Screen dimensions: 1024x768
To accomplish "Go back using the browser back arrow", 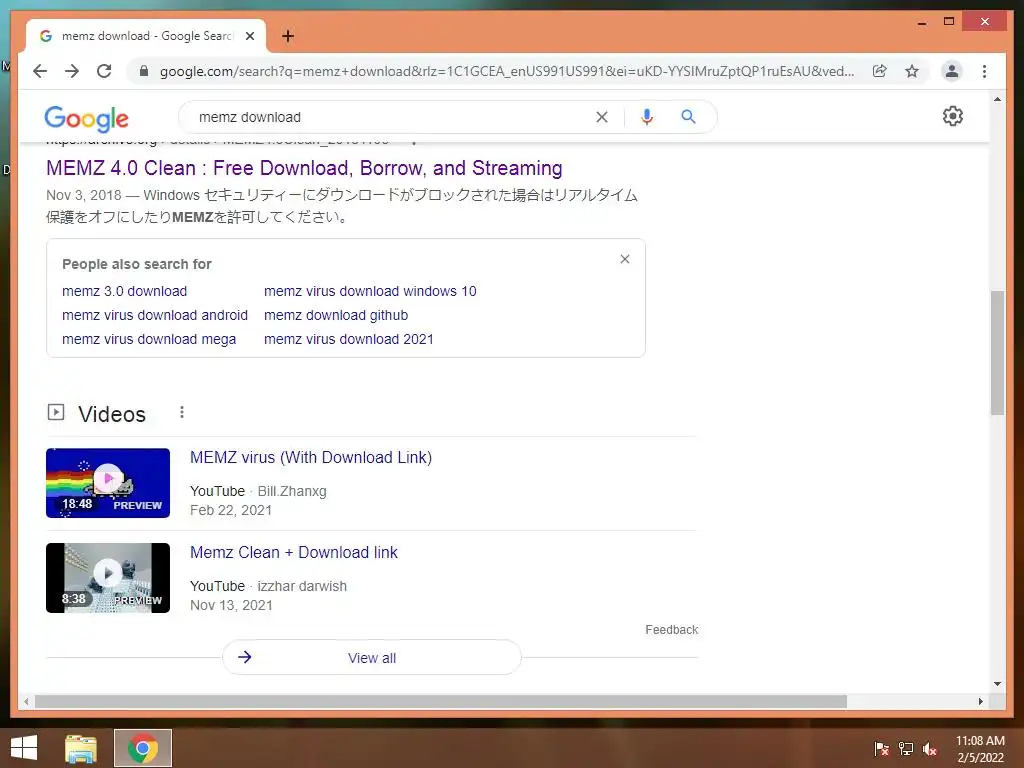I will tap(40, 71).
